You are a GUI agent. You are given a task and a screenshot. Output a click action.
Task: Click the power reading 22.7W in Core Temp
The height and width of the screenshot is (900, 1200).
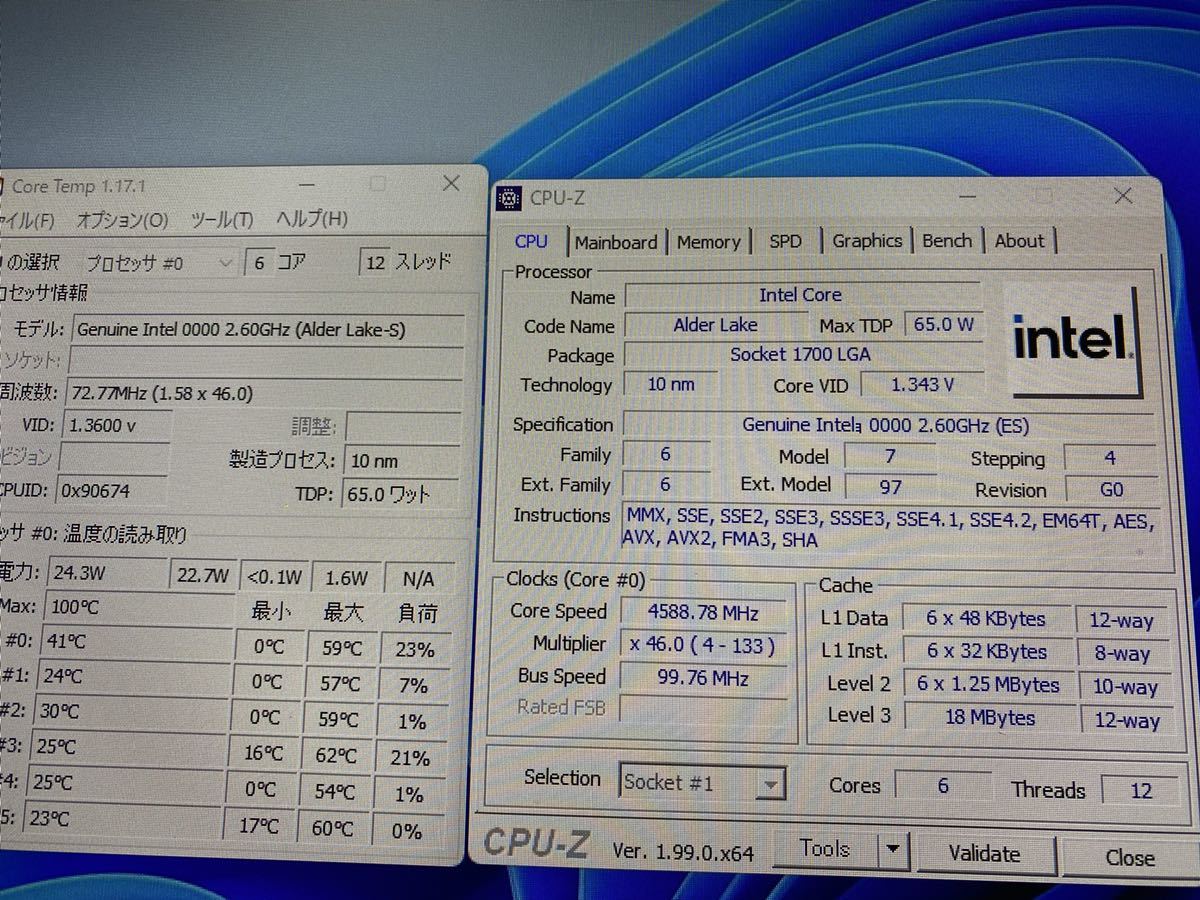coord(203,575)
